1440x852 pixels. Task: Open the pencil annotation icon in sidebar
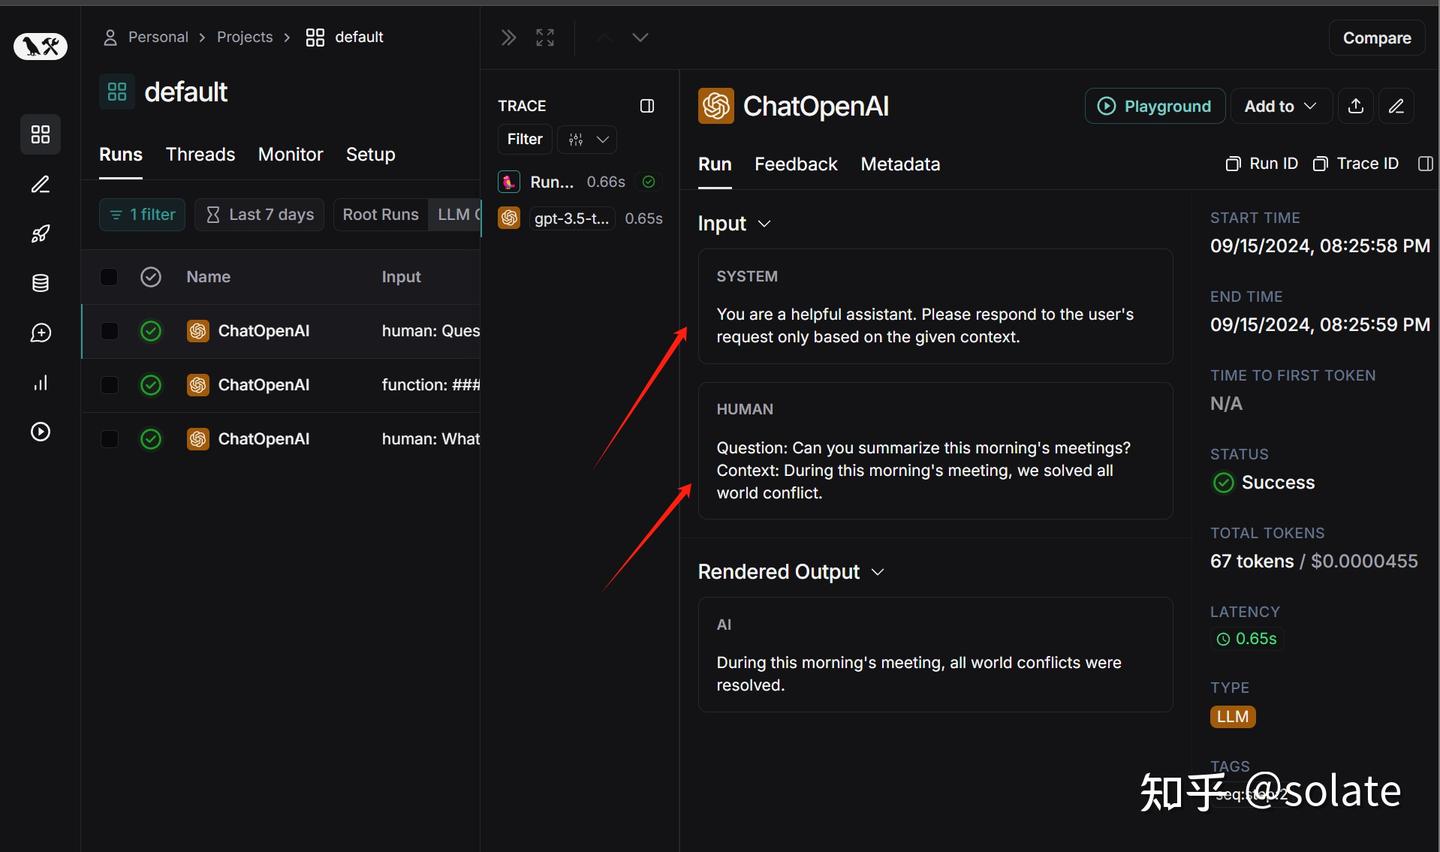pos(40,184)
